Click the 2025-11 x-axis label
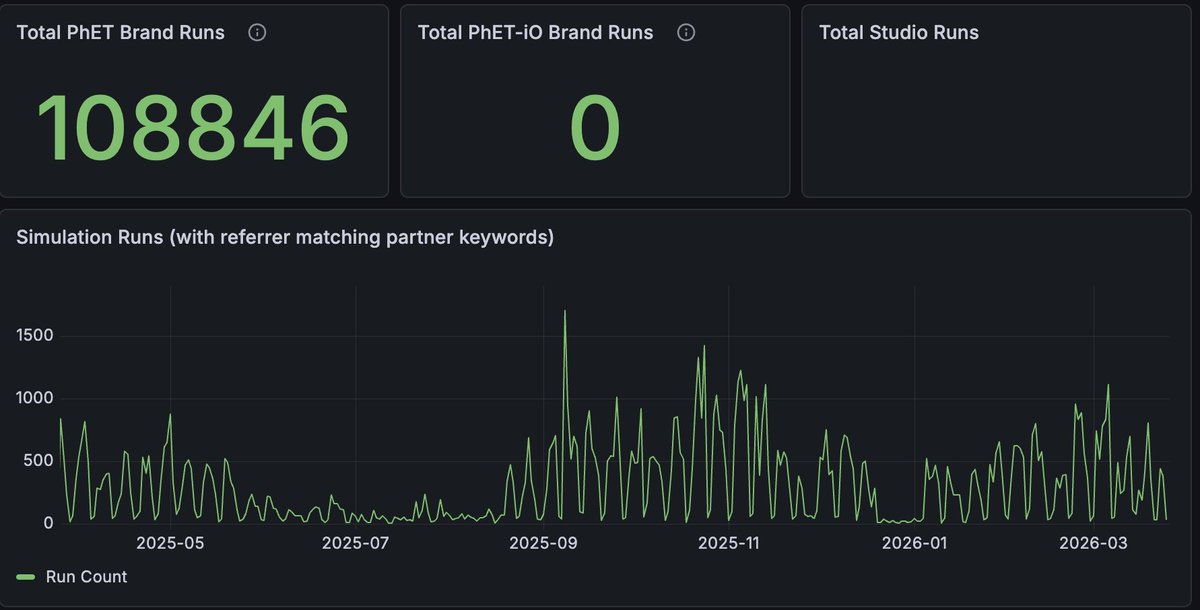The height and width of the screenshot is (610, 1200). [729, 543]
